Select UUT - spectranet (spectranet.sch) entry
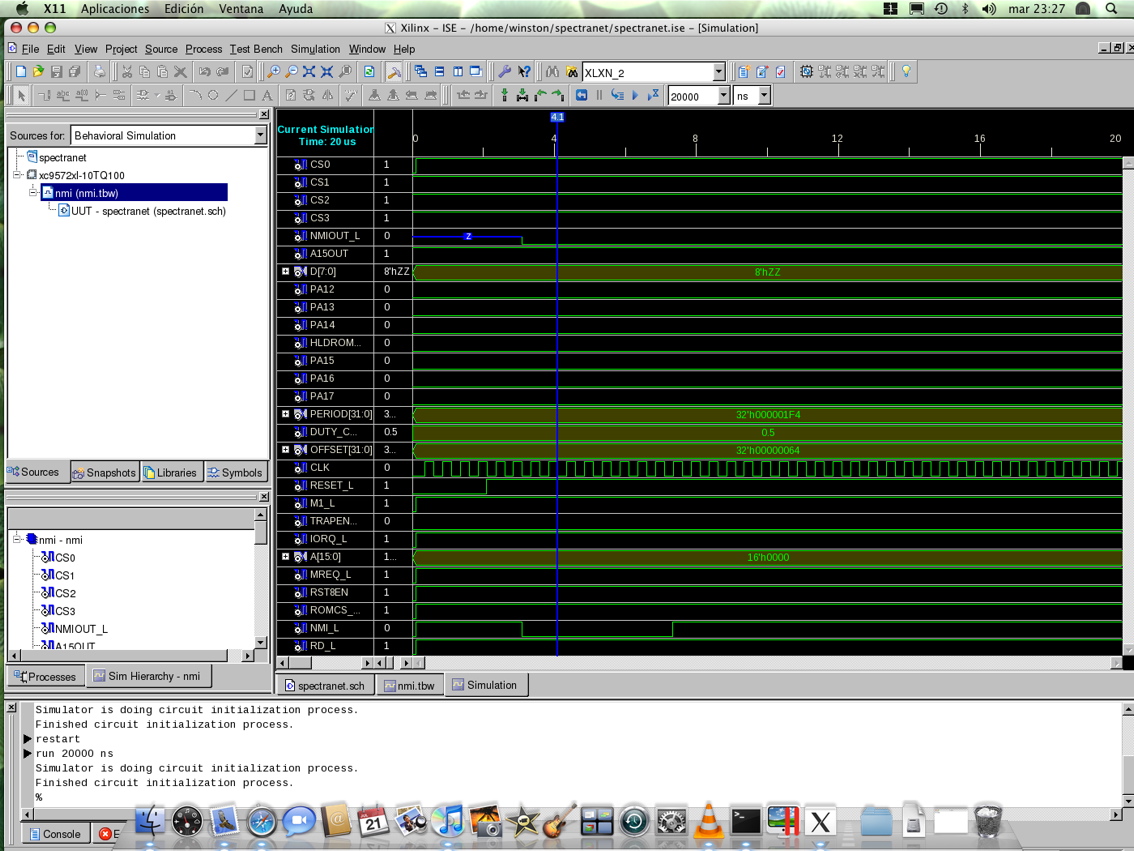The width and height of the screenshot is (1134, 851). 142,211
